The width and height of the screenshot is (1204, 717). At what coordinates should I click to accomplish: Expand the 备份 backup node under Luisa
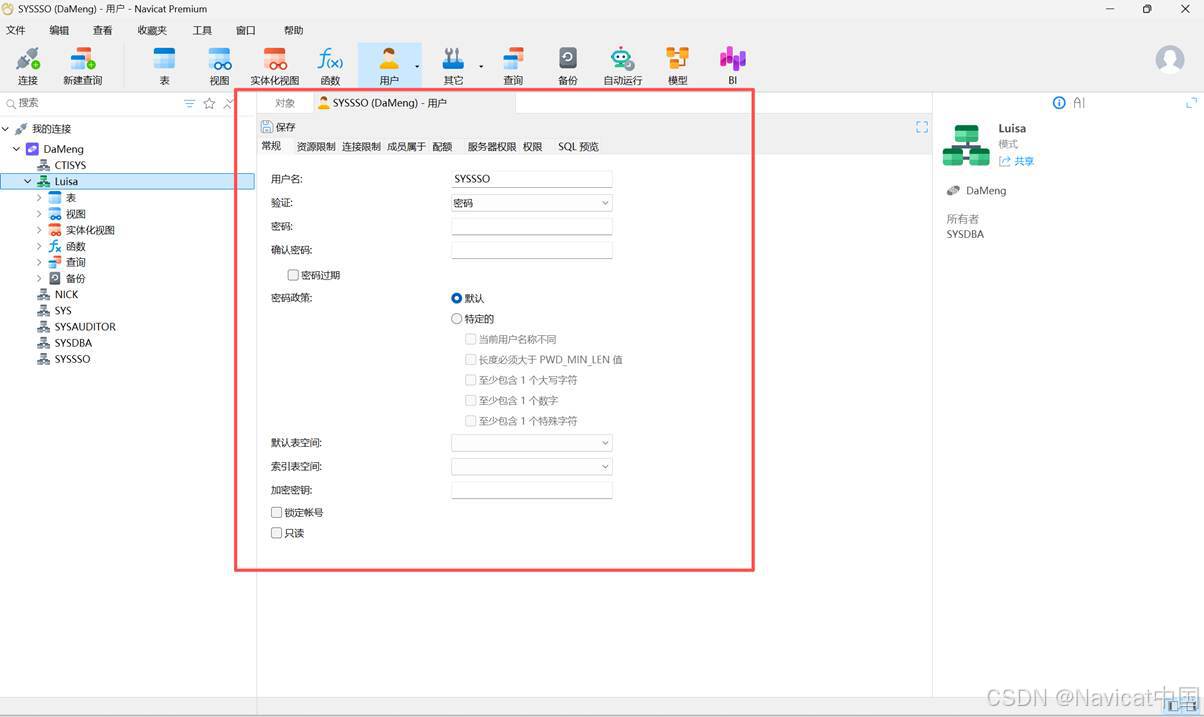tap(39, 278)
